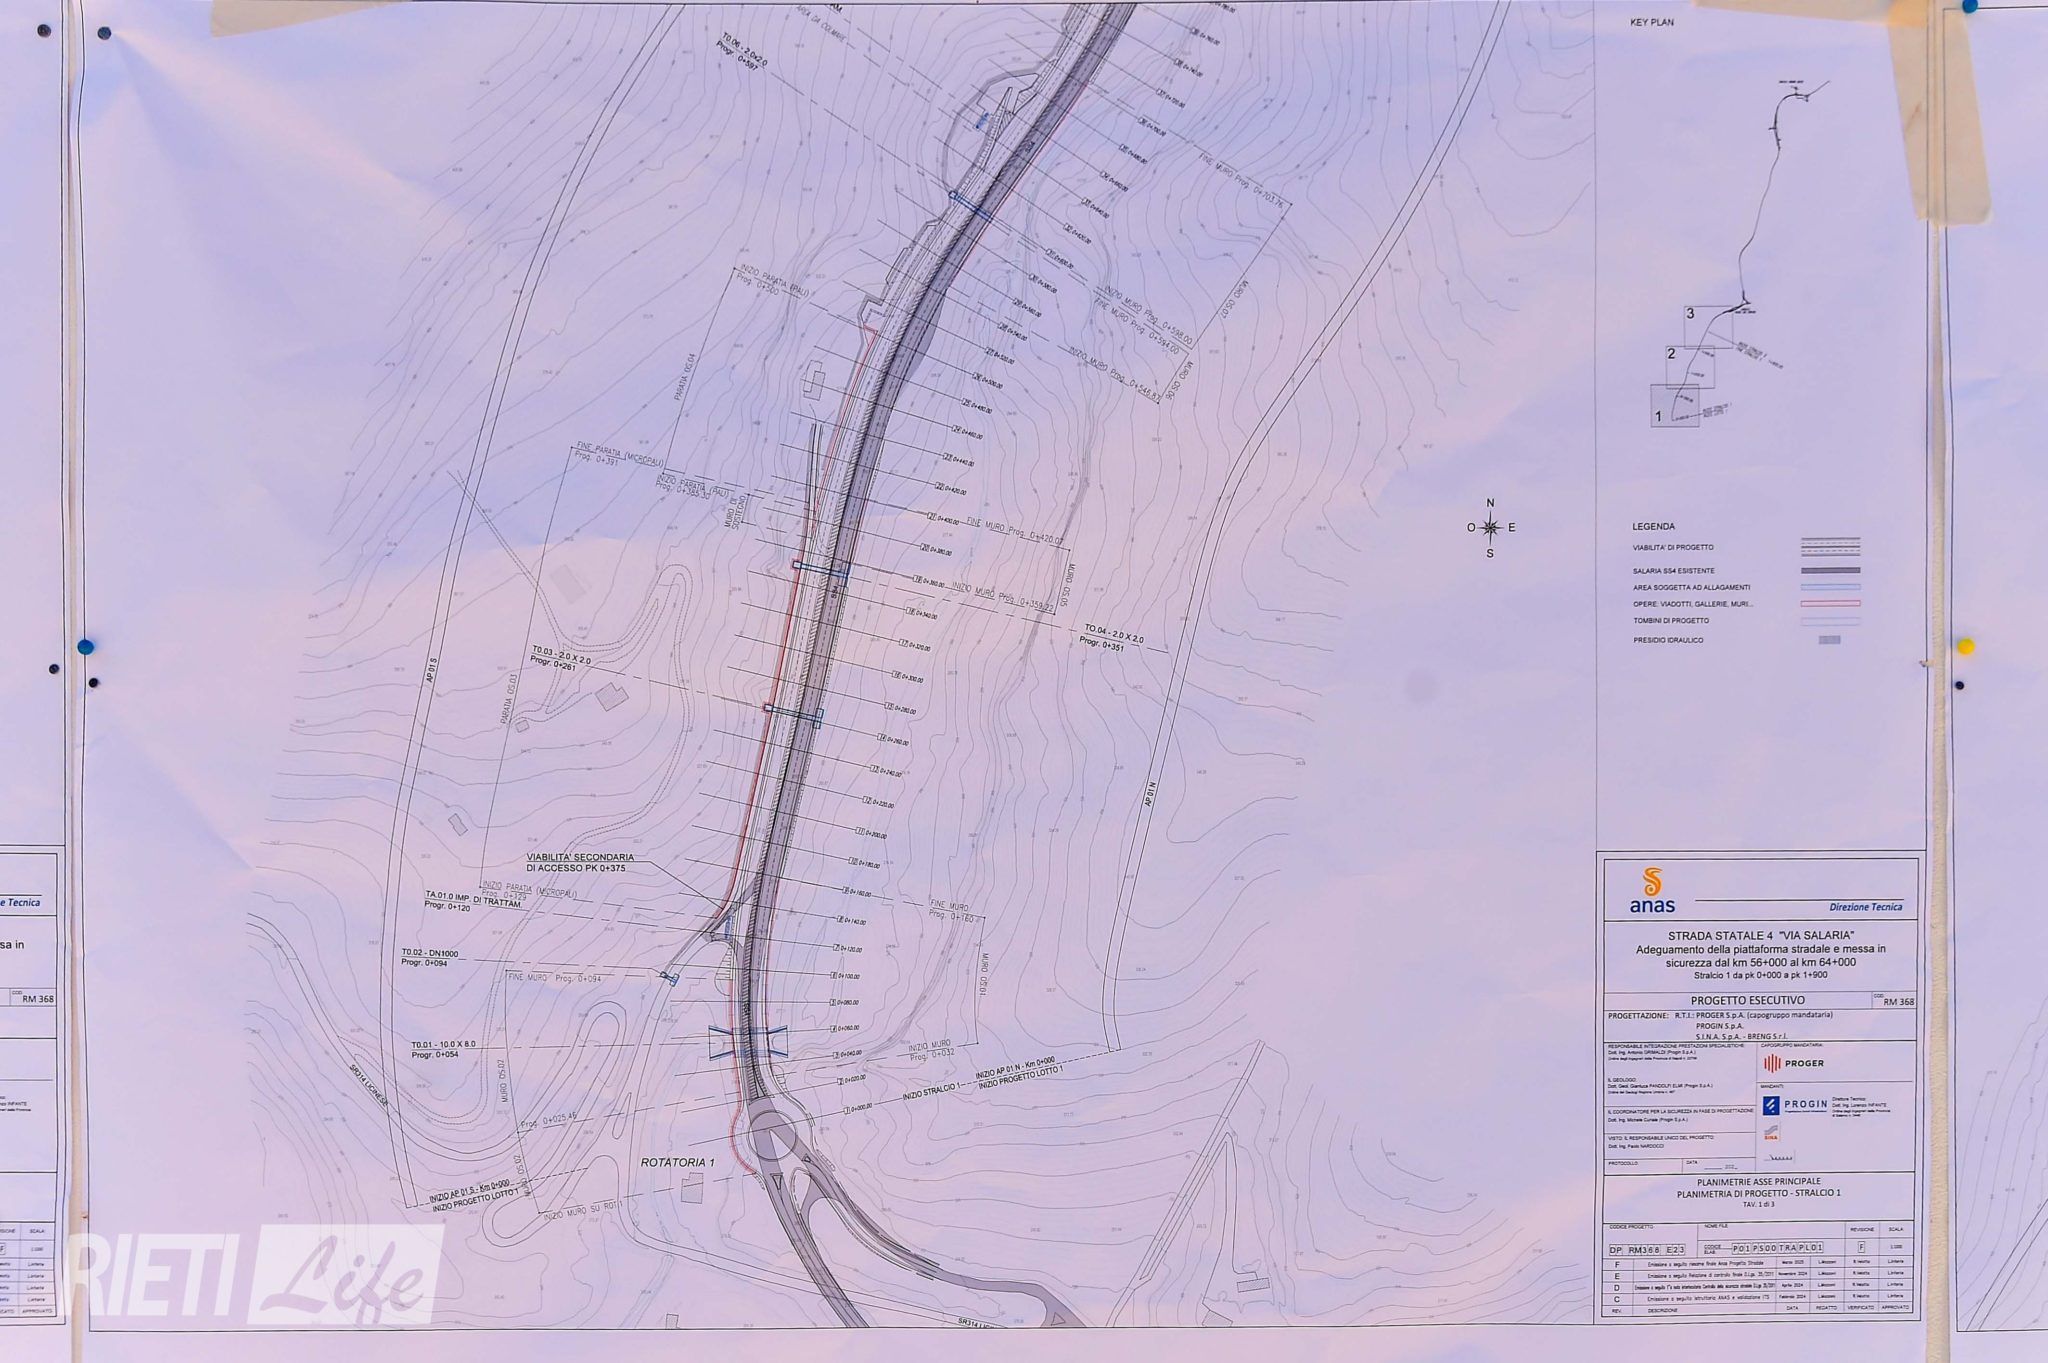Screen dimensions: 2048x1363
Task: Click the Rotatoria 1 roundabout circle
Action: [x=772, y=1136]
